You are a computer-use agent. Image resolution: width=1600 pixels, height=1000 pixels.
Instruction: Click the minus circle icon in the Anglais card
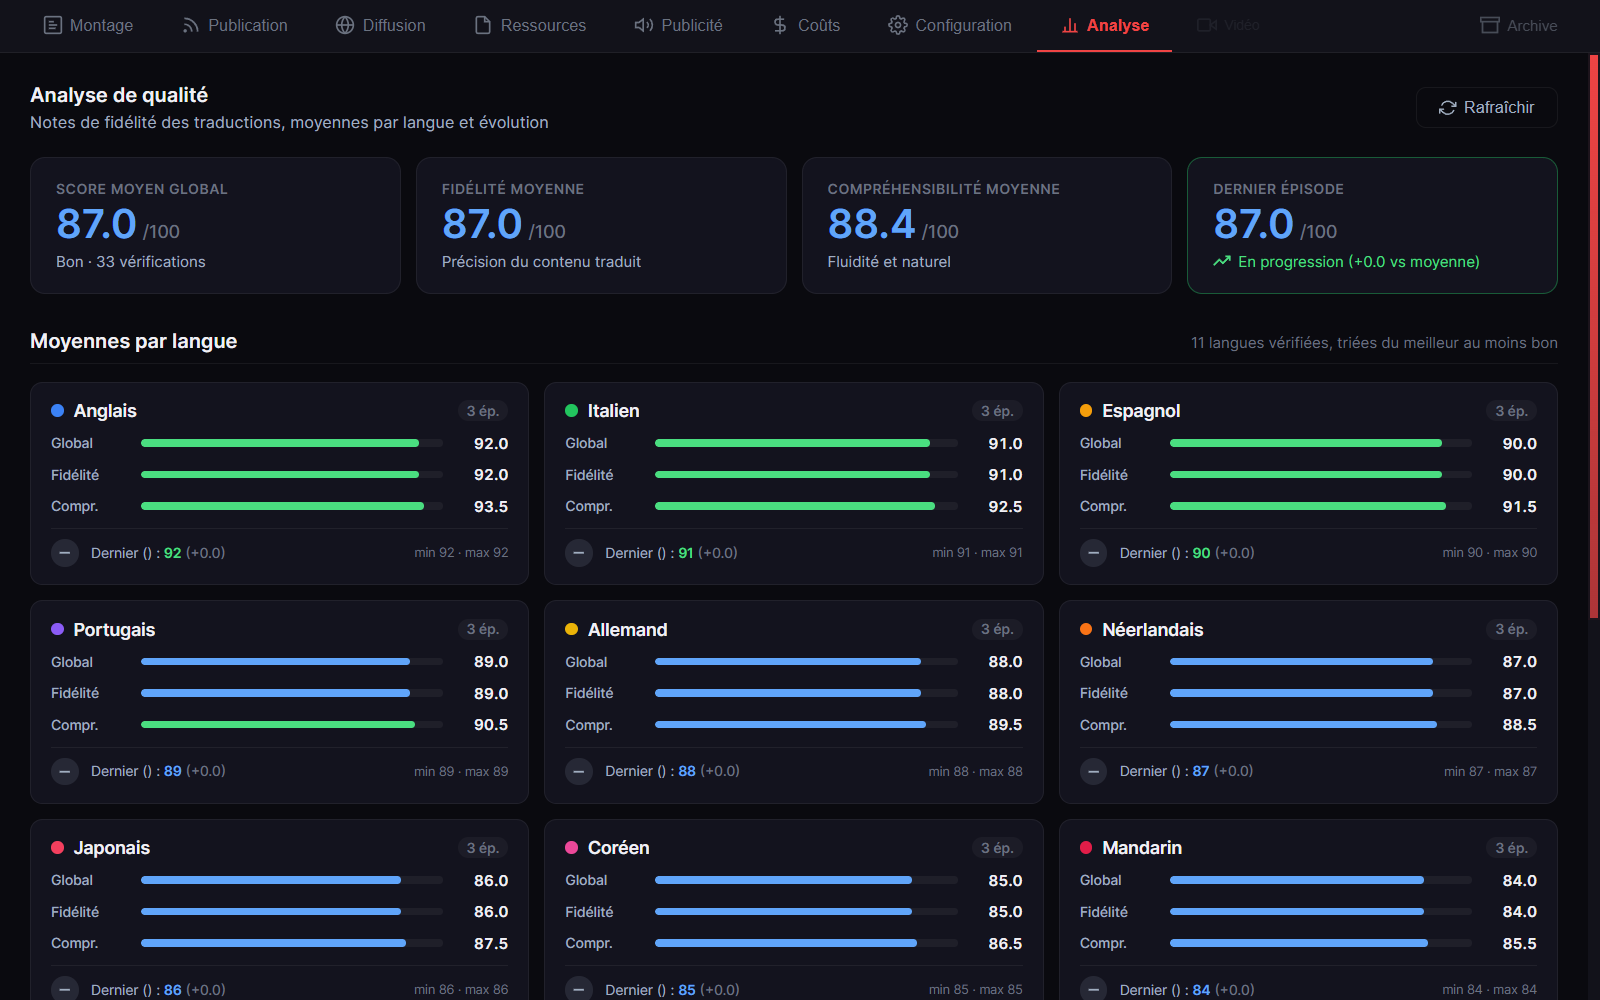(x=65, y=553)
